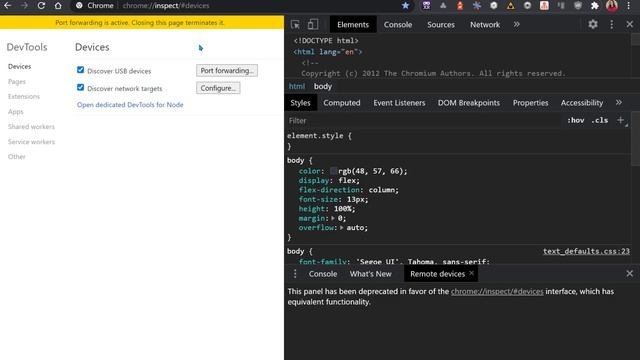Activate the inspect element picker icon

[295, 24]
